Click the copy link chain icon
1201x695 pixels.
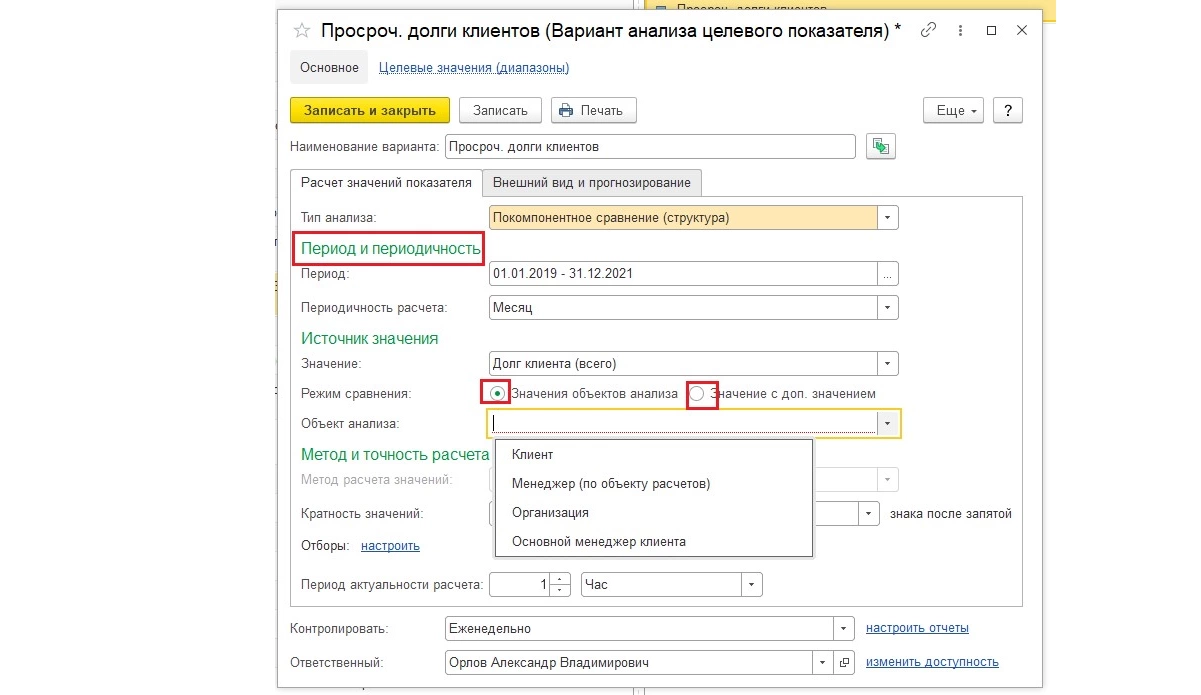(x=928, y=31)
